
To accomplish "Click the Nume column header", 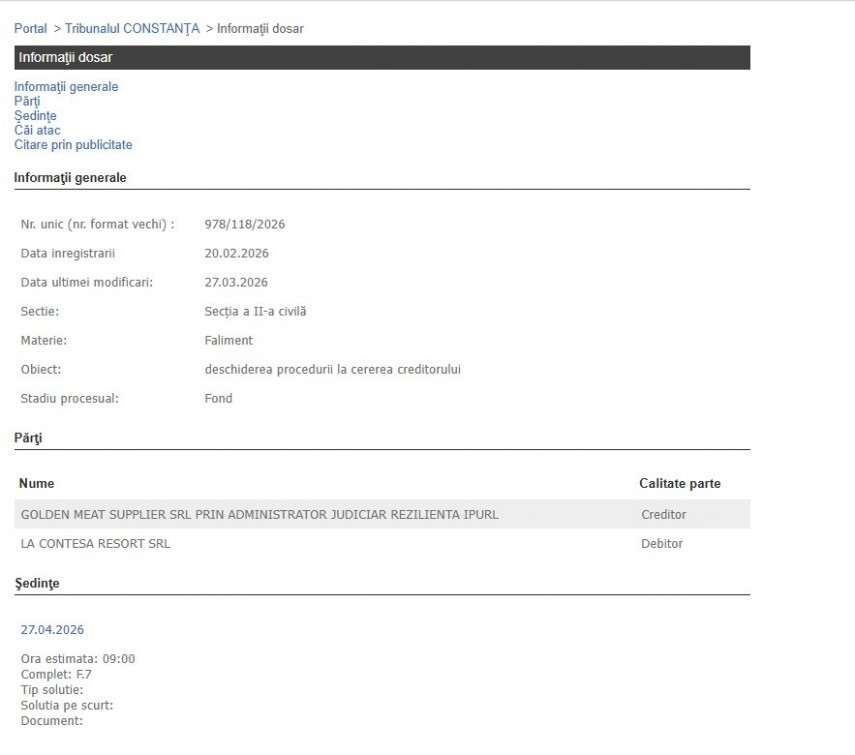I will click(36, 484).
